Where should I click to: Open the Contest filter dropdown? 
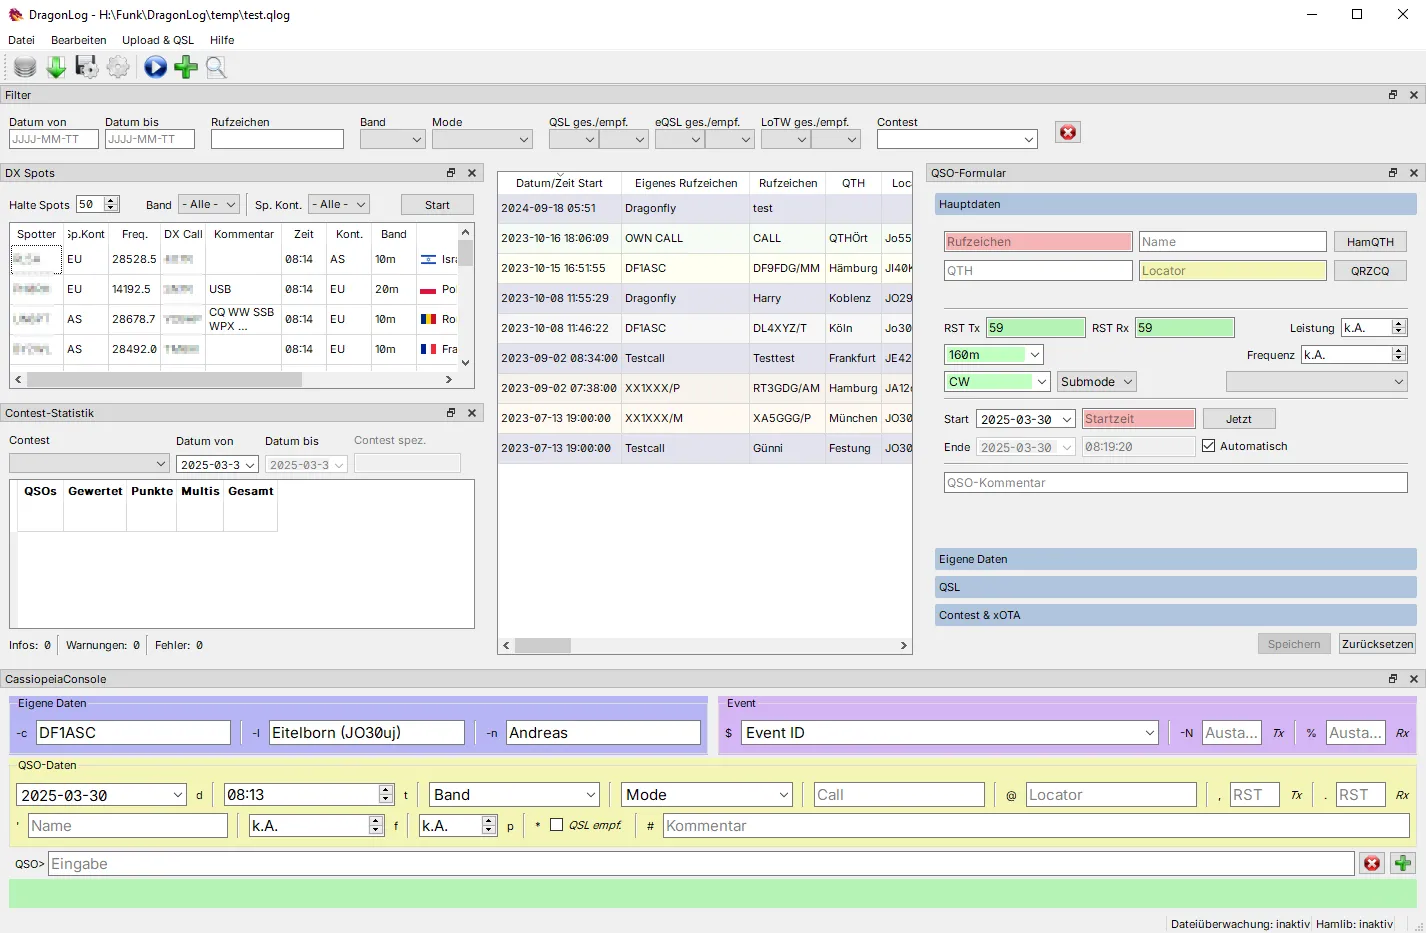point(957,140)
